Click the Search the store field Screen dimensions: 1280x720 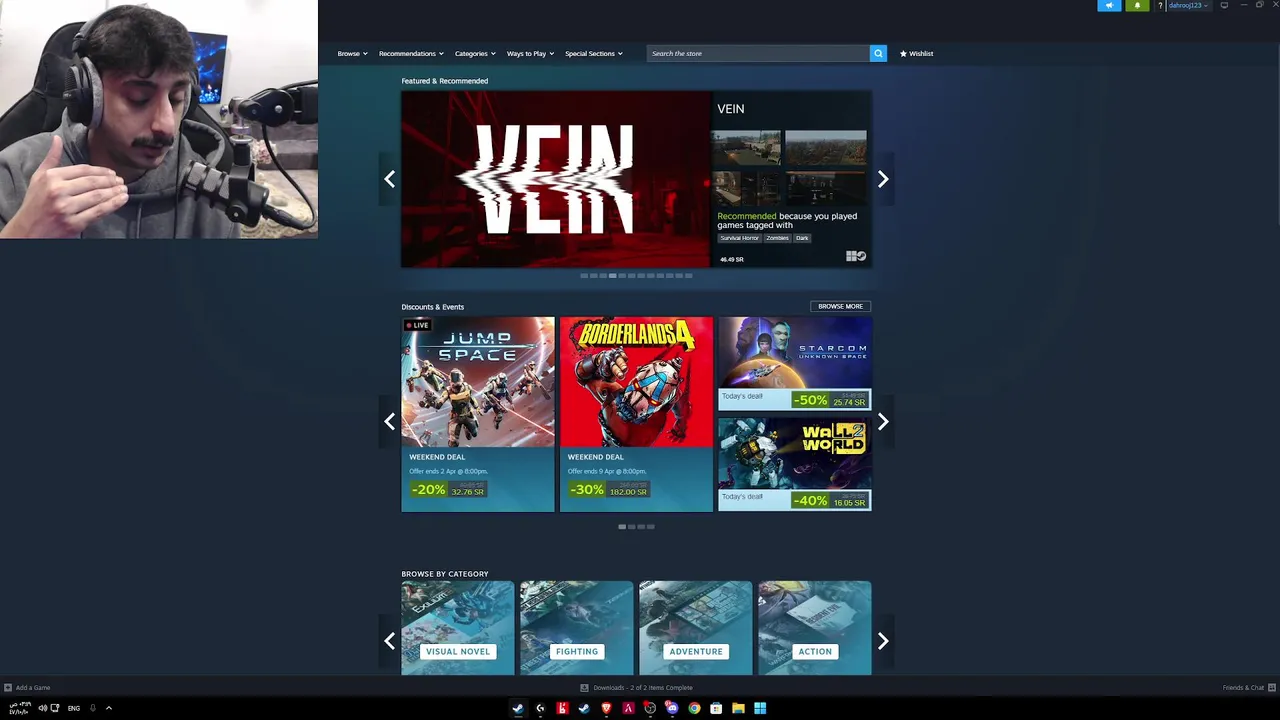[758, 53]
